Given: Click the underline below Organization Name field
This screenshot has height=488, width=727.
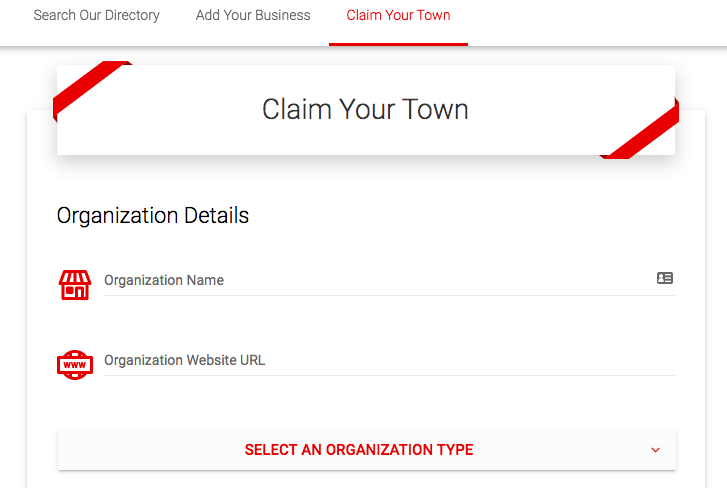Looking at the screenshot, I should (x=390, y=296).
